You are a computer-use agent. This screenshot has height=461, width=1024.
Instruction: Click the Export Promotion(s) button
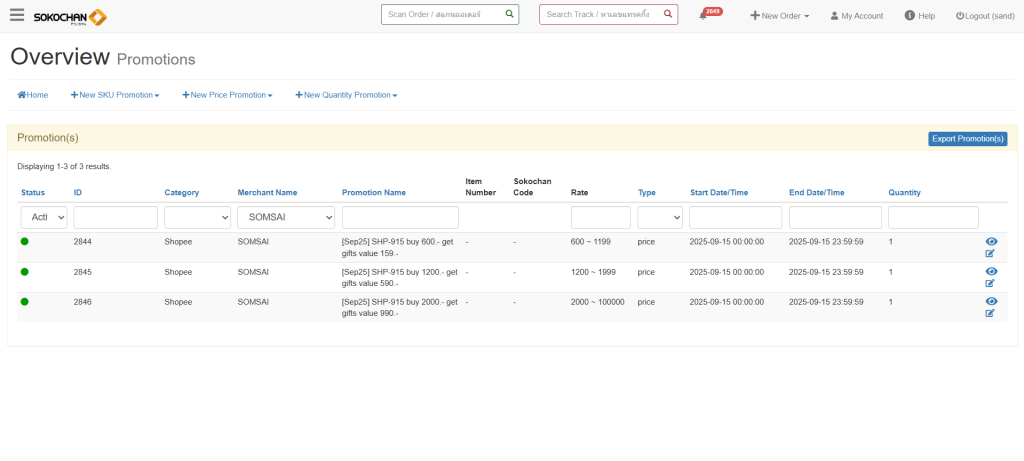coord(967,139)
